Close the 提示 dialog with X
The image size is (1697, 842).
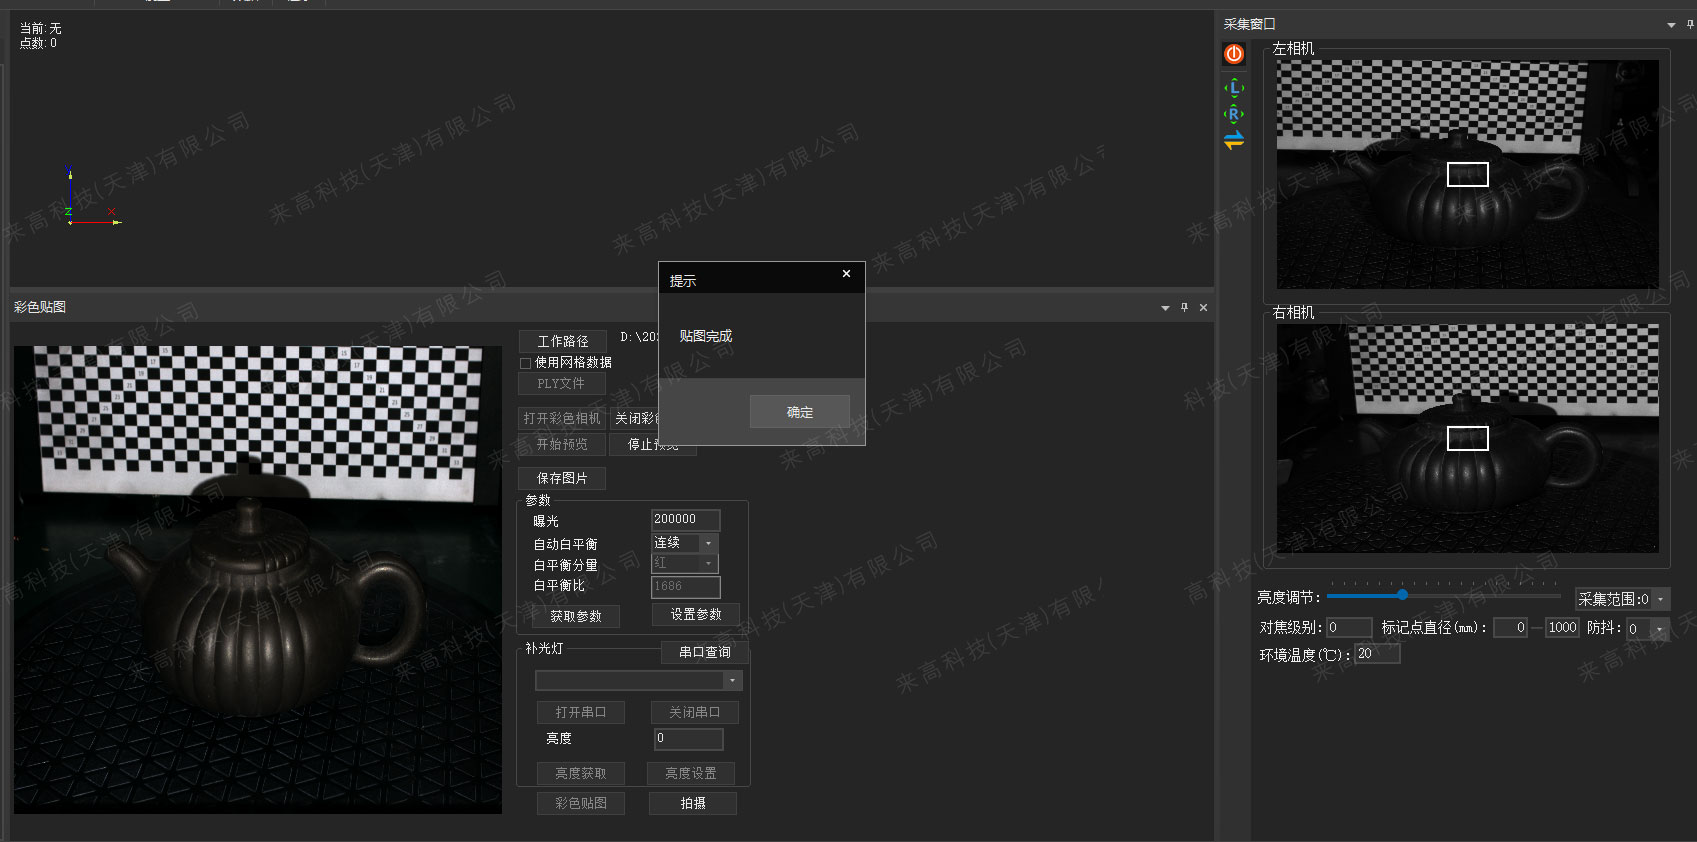pyautogui.click(x=846, y=274)
